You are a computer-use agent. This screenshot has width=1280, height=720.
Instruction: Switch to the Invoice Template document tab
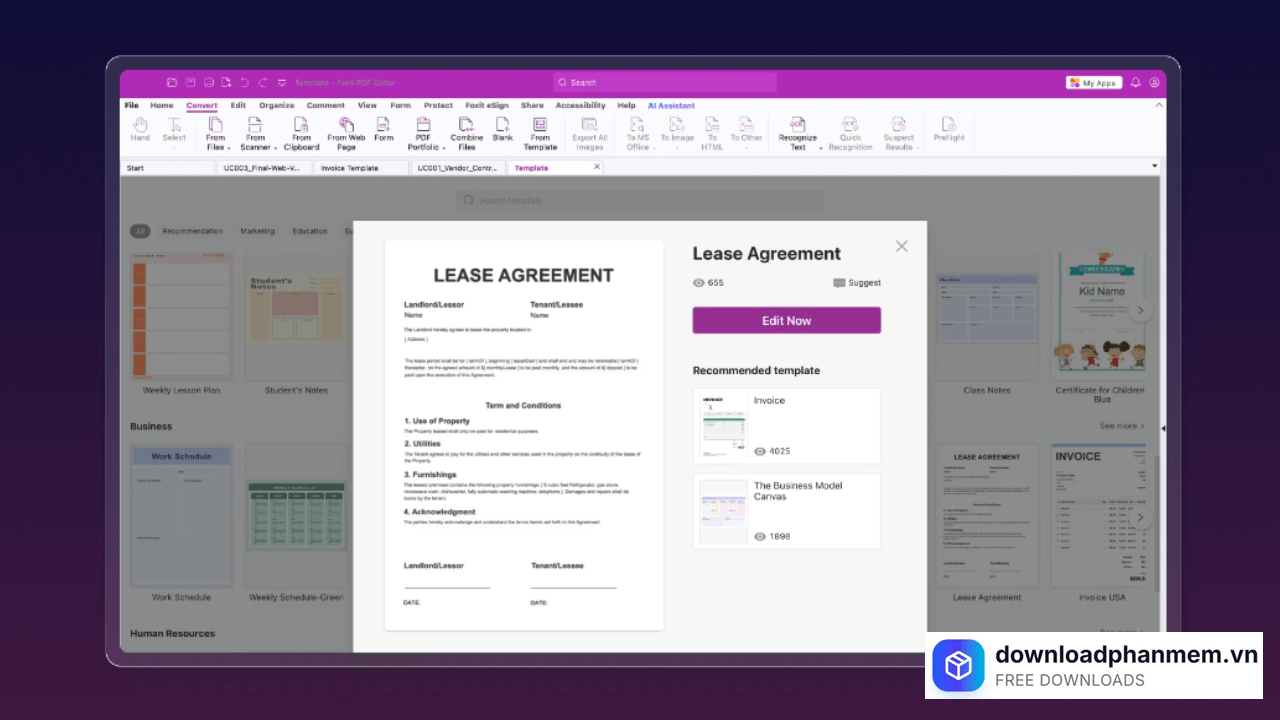[x=350, y=168]
